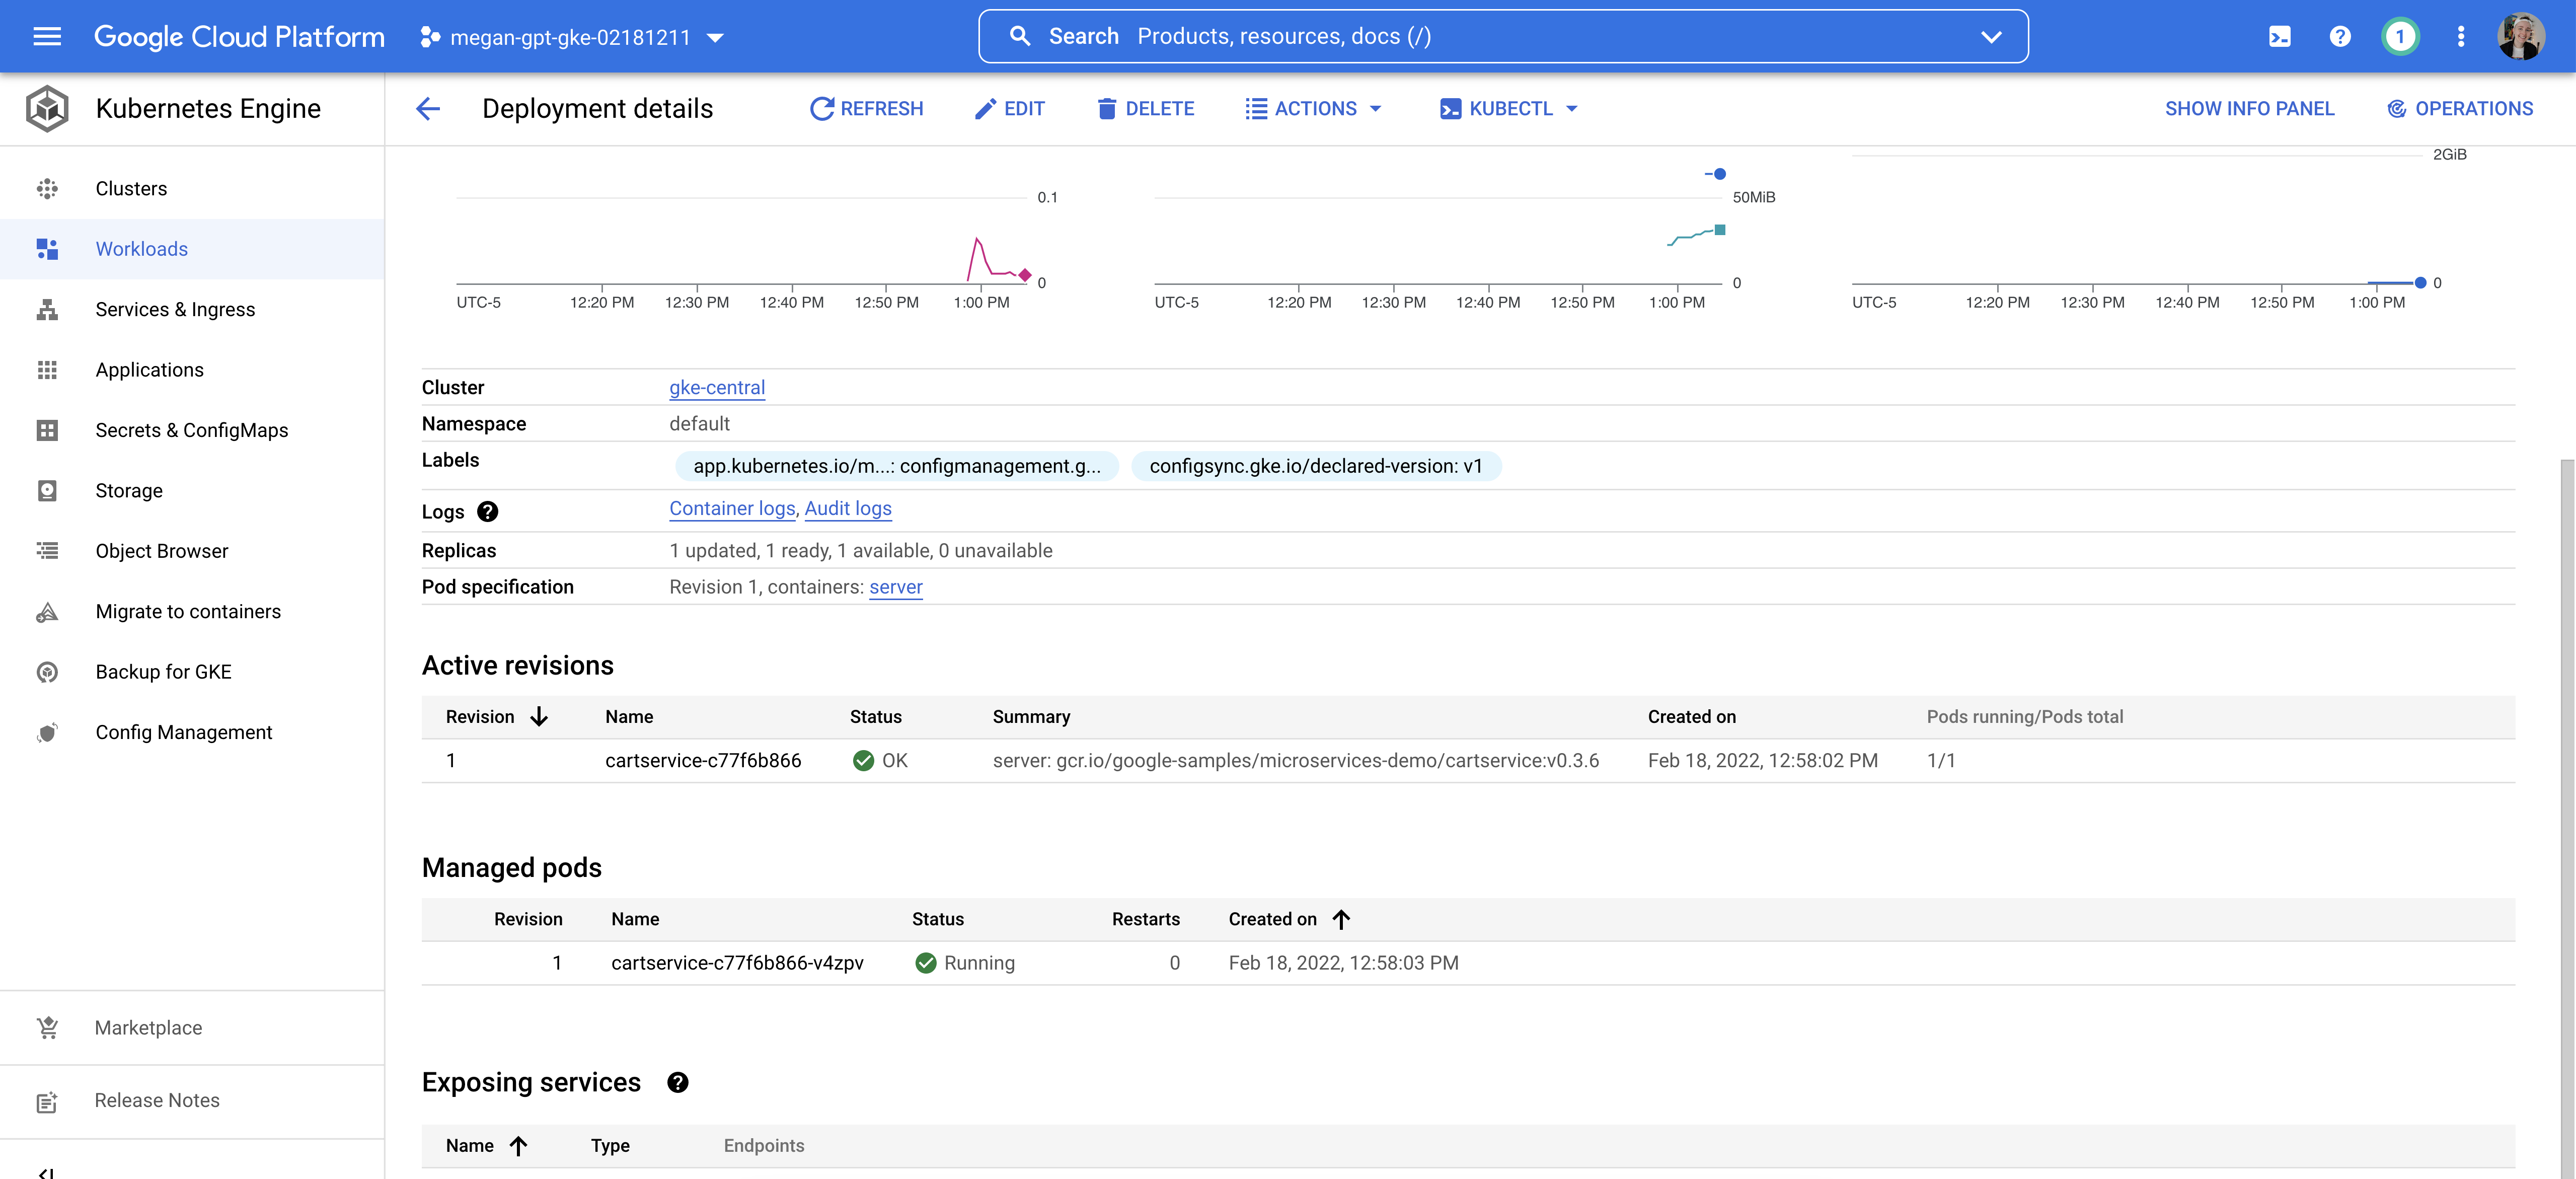
Task: Click the OPERATIONS button
Action: (2459, 108)
